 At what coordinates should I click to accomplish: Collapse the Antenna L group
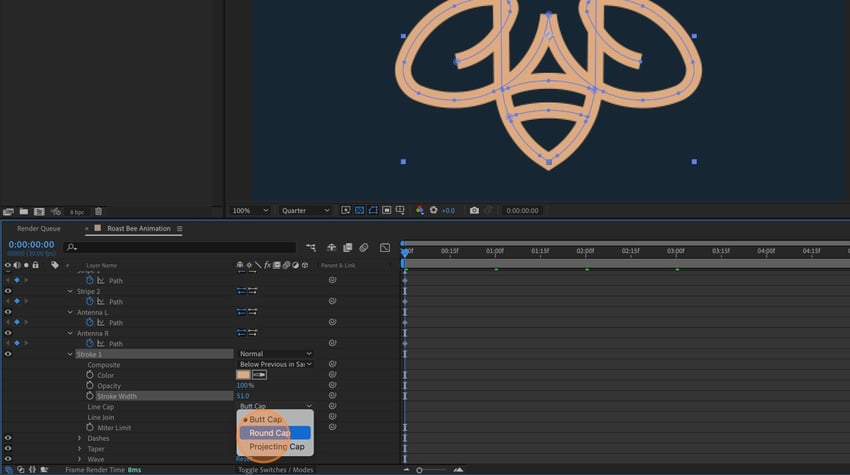tap(70, 312)
